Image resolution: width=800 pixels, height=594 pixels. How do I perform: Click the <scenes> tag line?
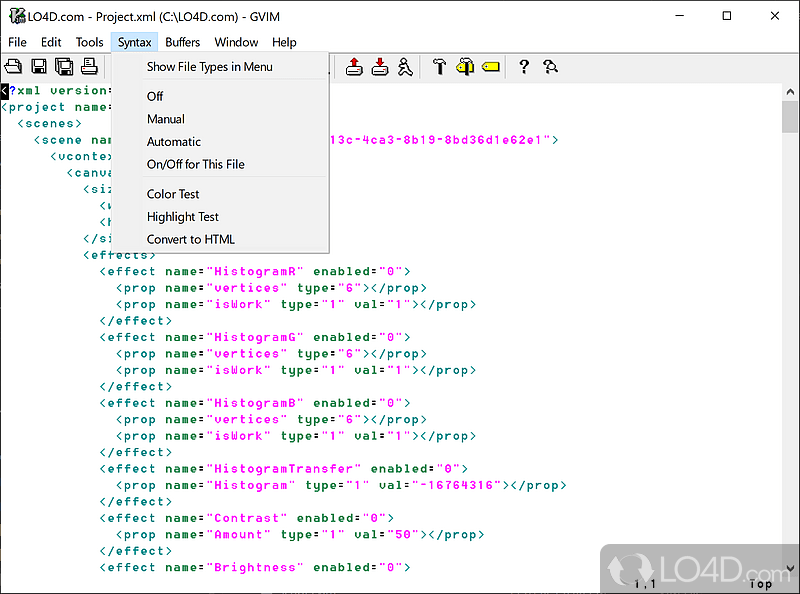[49, 123]
